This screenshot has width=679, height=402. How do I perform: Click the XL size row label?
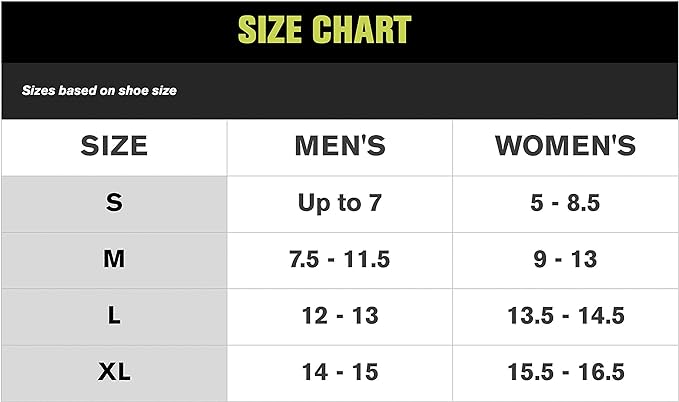click(x=114, y=373)
